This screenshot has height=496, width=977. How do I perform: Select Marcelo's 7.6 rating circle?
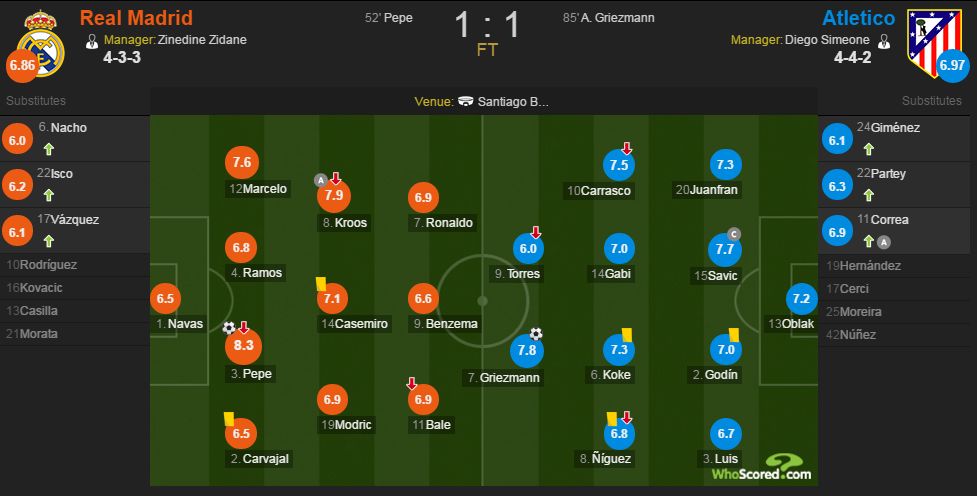point(242,162)
